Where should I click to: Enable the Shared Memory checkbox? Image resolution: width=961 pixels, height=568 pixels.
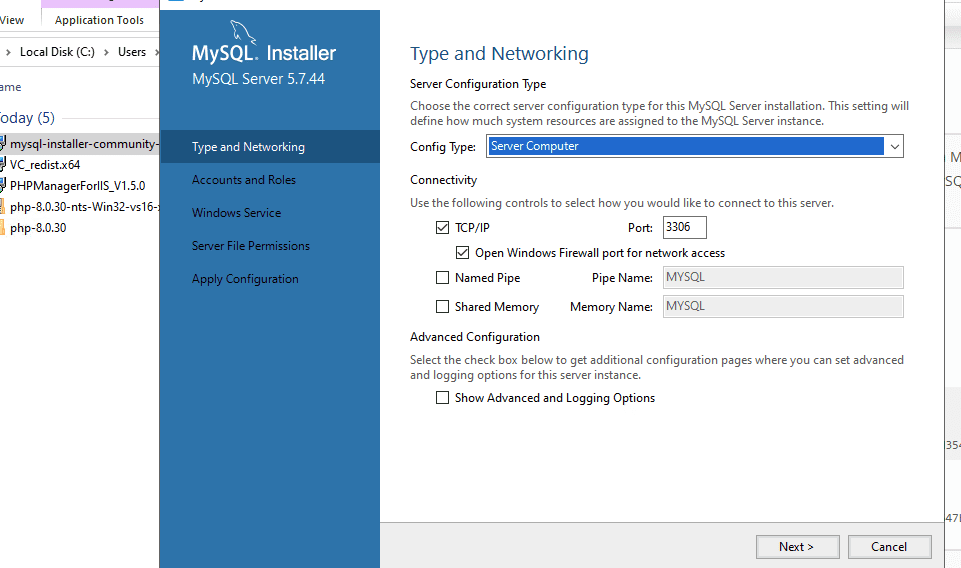[443, 307]
